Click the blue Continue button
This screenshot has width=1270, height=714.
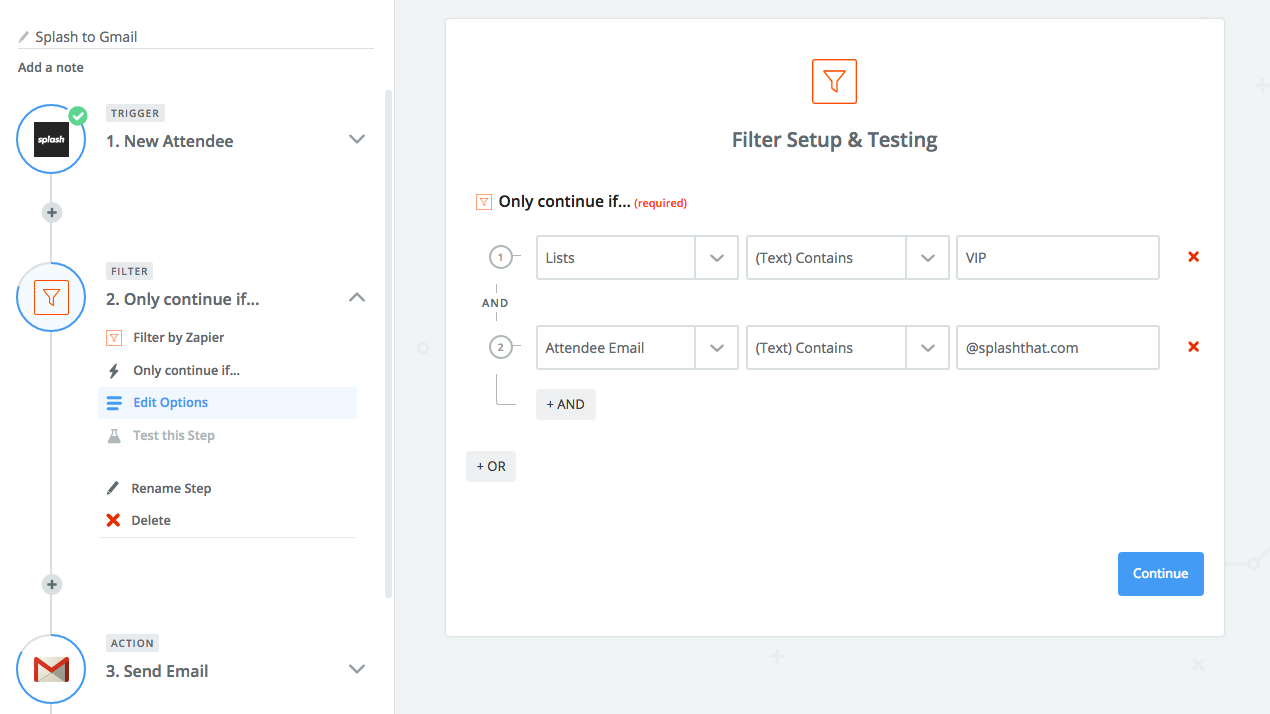(x=1160, y=574)
